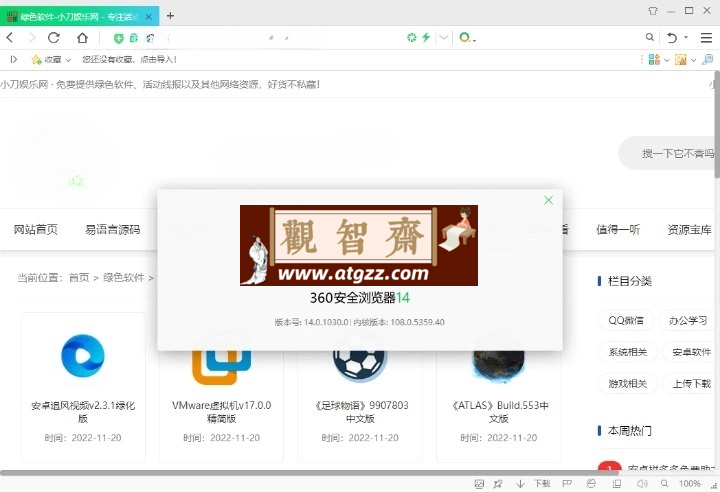The image size is (720, 492).
Task: Go back to the previous page
Action: 10,38
